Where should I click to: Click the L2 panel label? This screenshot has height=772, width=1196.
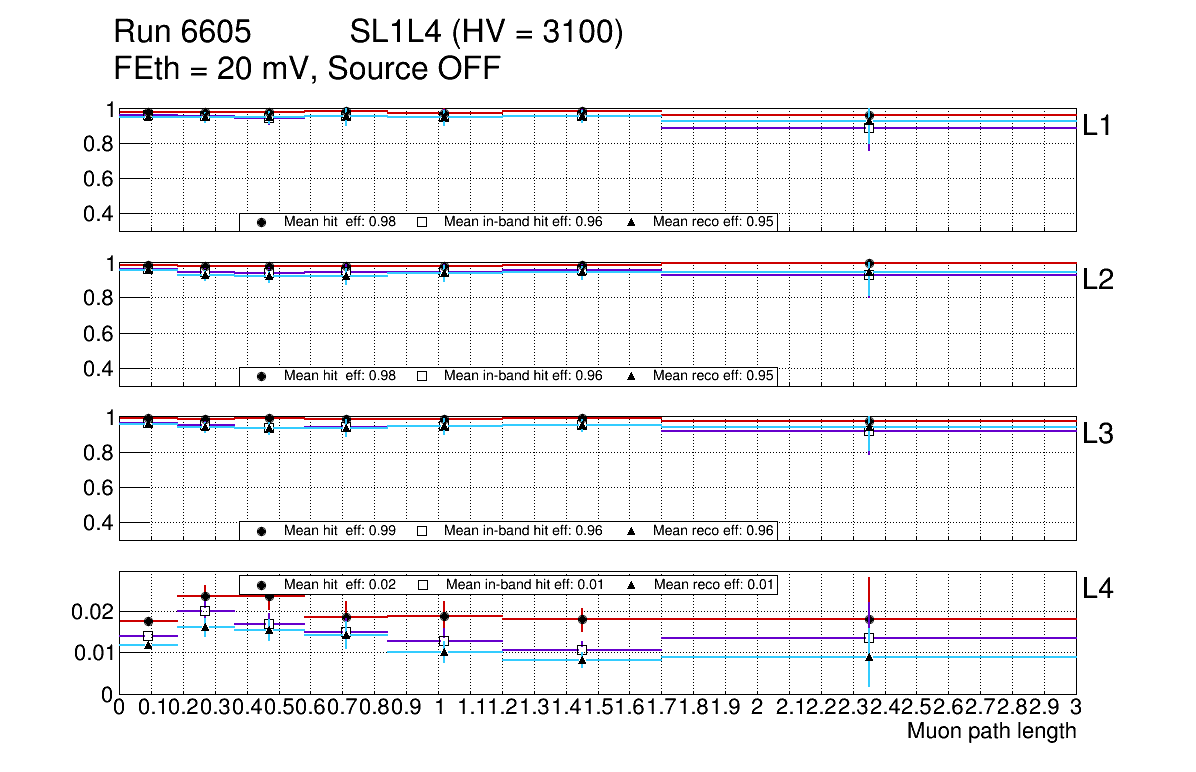[1098, 280]
